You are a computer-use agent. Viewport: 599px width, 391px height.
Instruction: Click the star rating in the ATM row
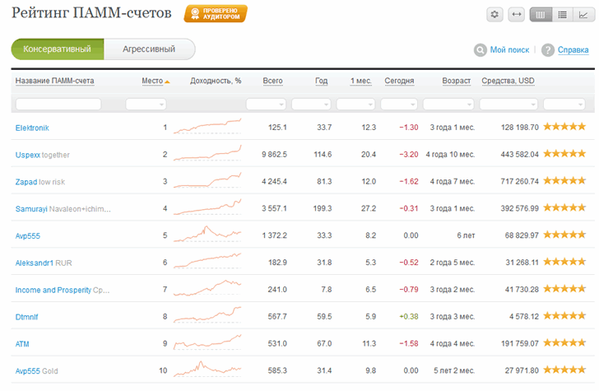click(564, 343)
